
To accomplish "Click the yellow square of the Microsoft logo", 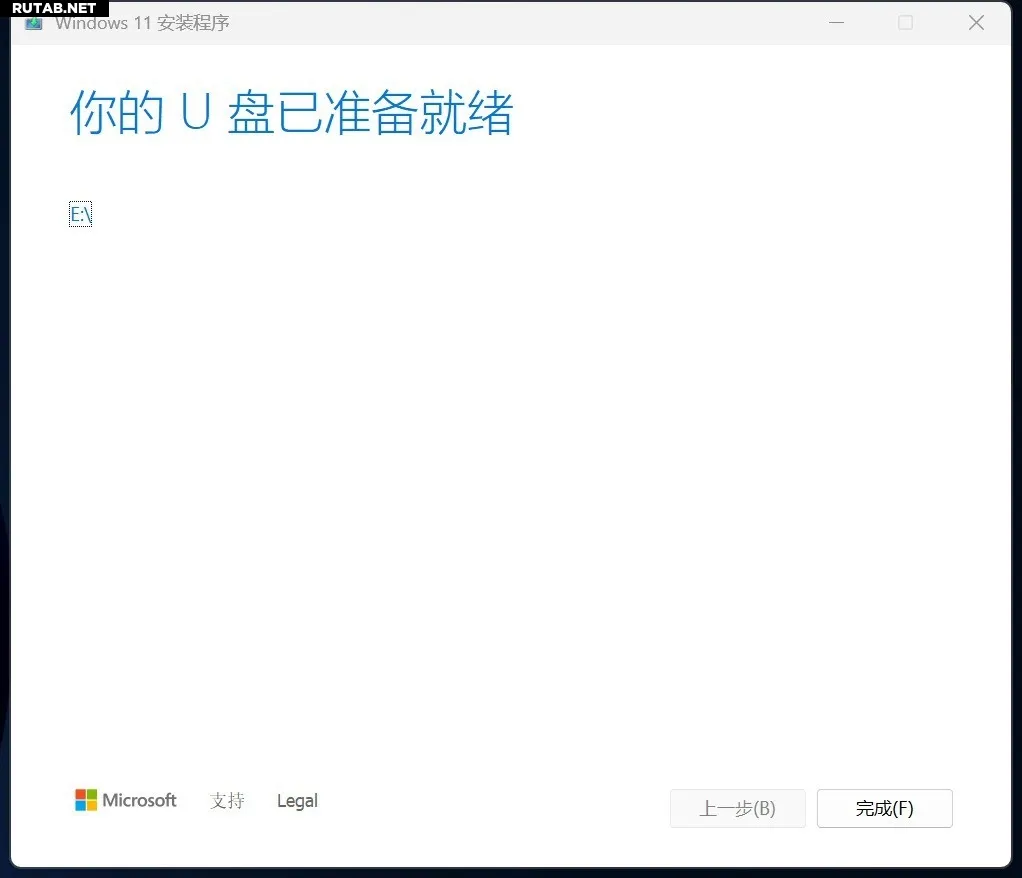I will coord(92,806).
